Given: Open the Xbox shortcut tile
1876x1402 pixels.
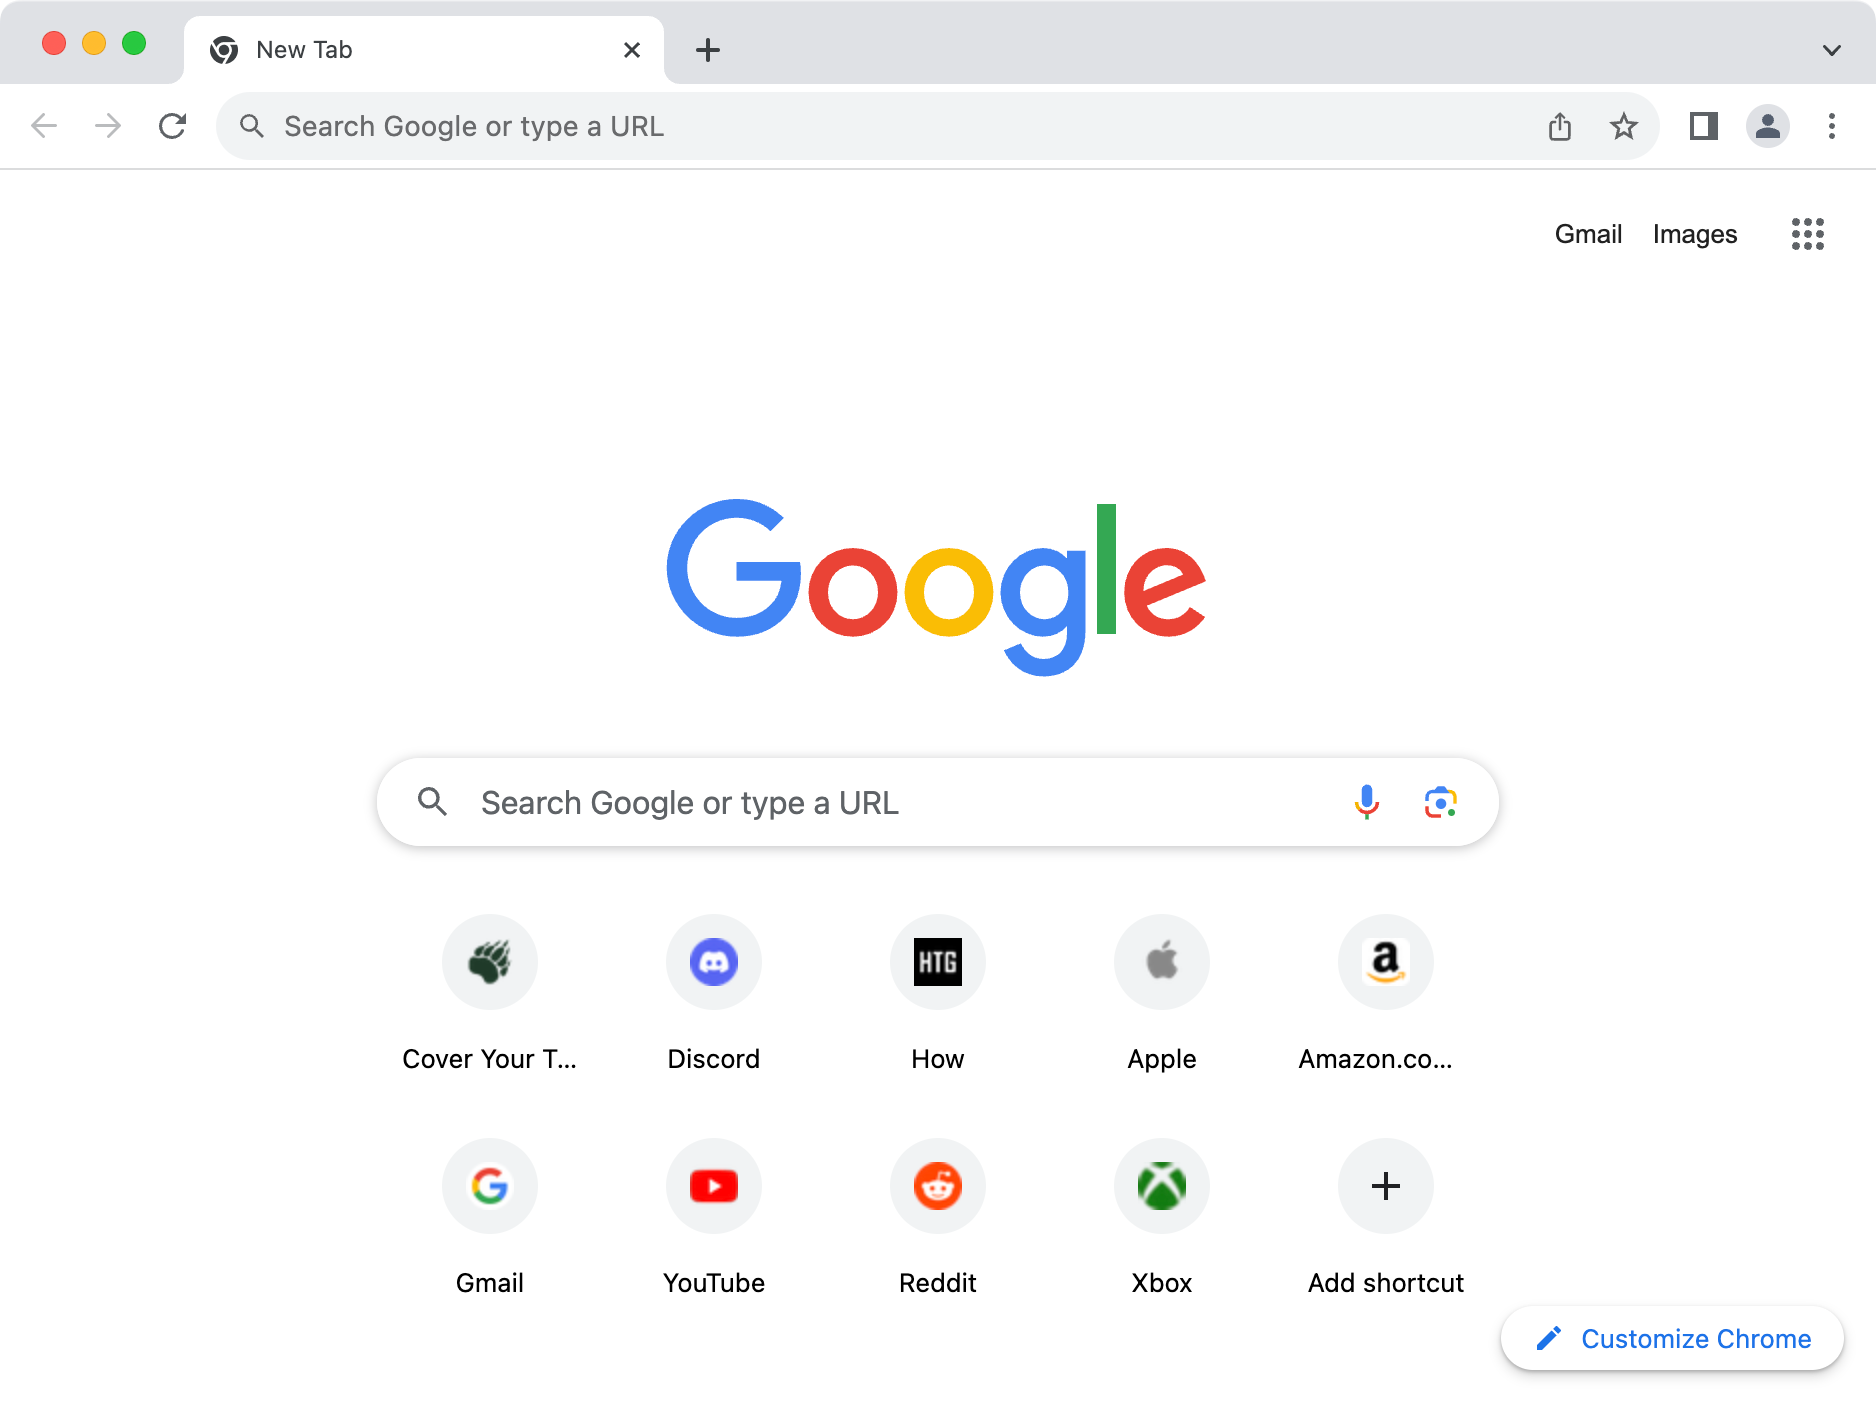Looking at the screenshot, I should click(1161, 1186).
